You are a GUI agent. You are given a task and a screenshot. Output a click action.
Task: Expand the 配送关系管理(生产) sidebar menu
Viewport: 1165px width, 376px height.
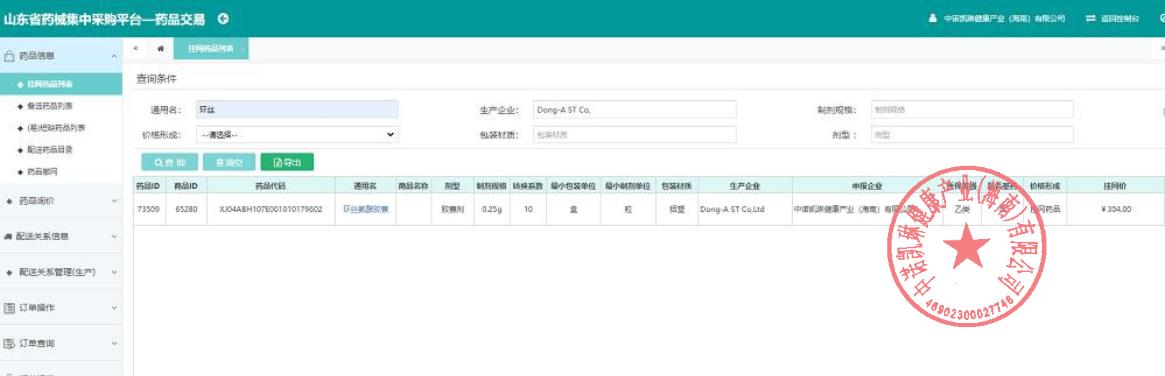61,272
